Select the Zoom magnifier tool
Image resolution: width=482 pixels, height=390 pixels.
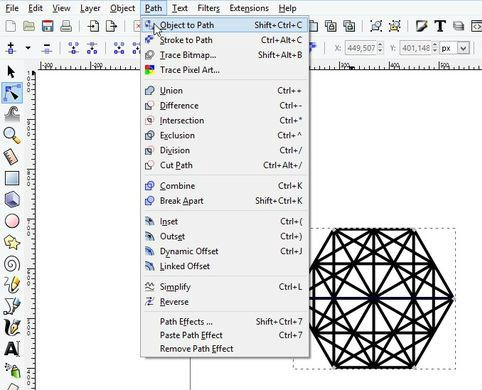(12, 136)
